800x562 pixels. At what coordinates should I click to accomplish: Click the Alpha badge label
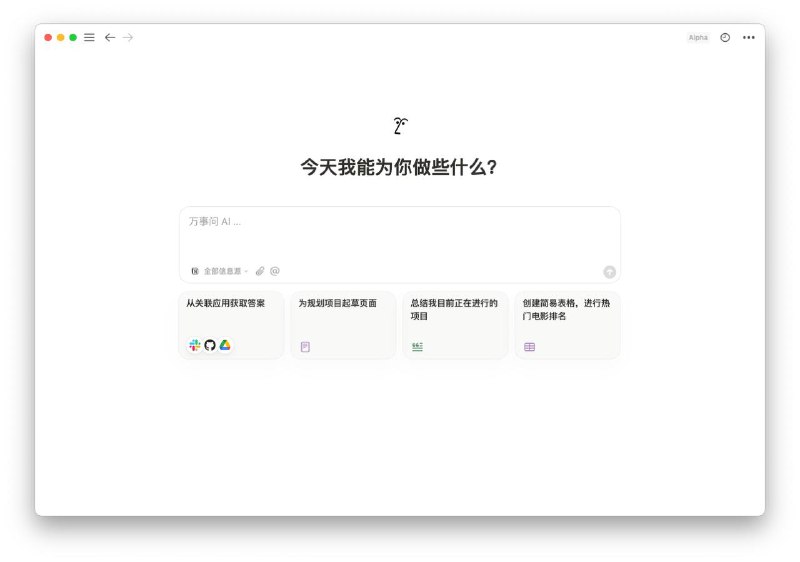point(698,37)
